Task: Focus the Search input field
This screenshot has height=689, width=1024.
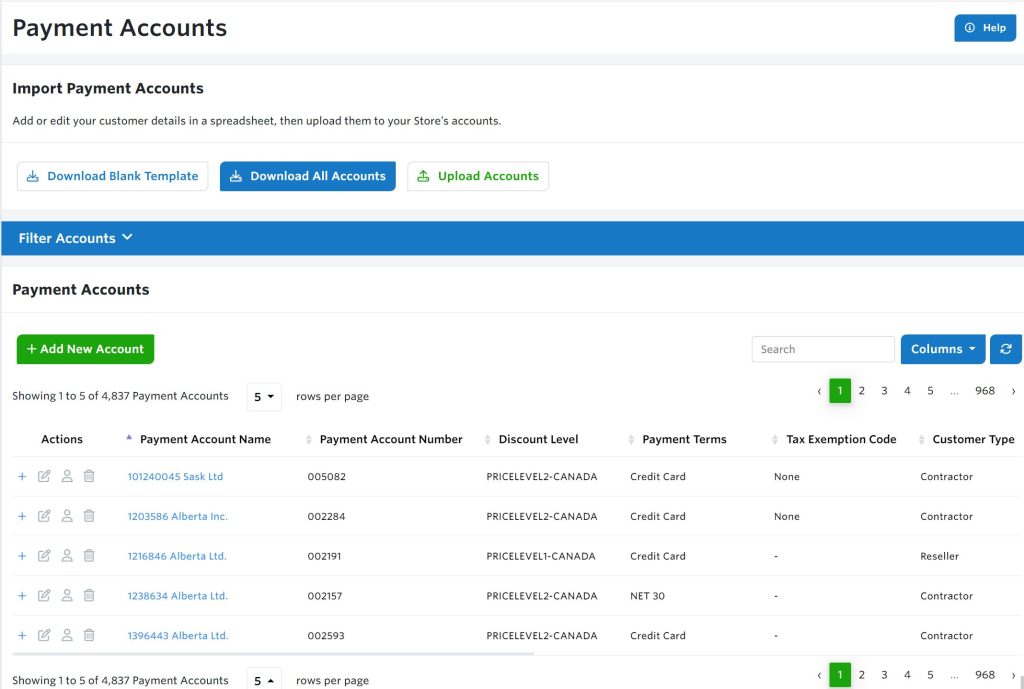Action: 823,349
